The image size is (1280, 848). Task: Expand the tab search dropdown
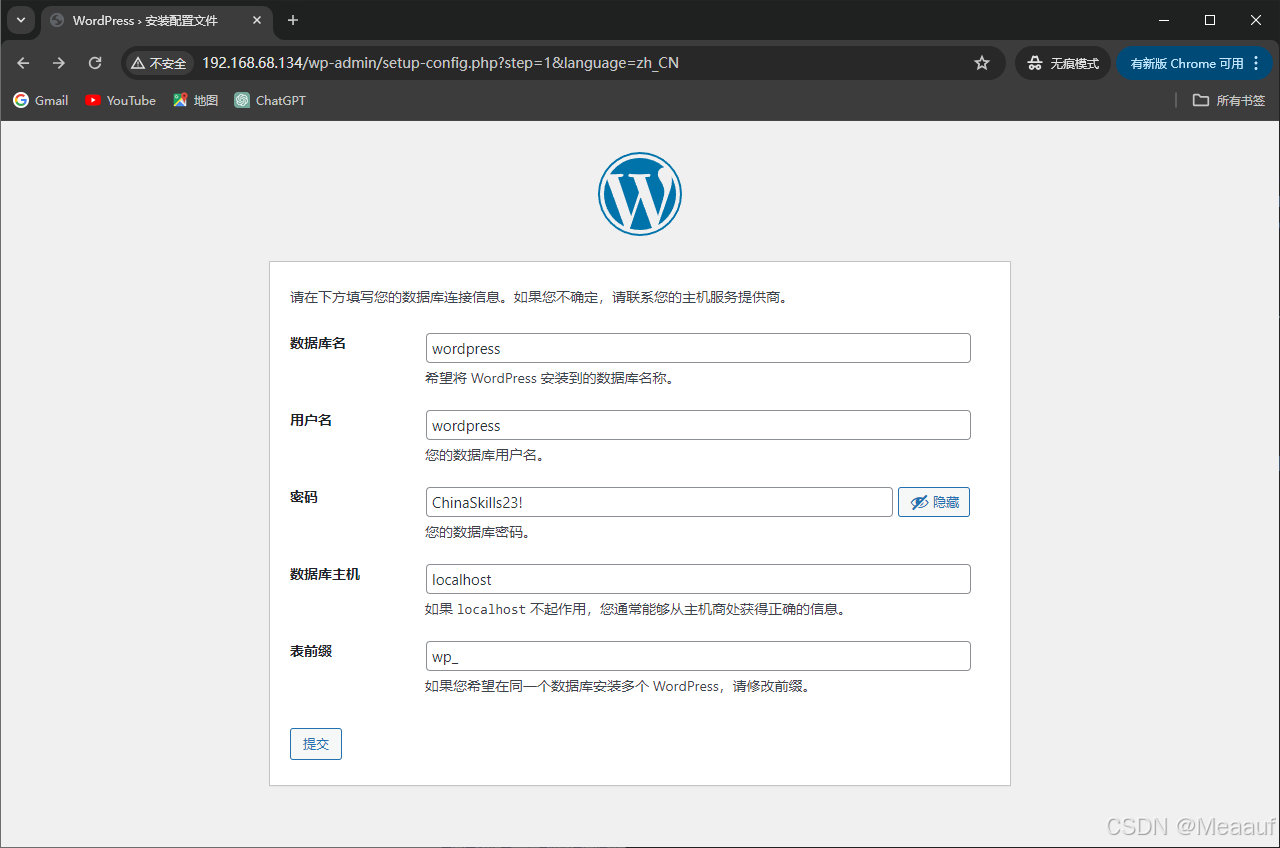[x=21, y=20]
